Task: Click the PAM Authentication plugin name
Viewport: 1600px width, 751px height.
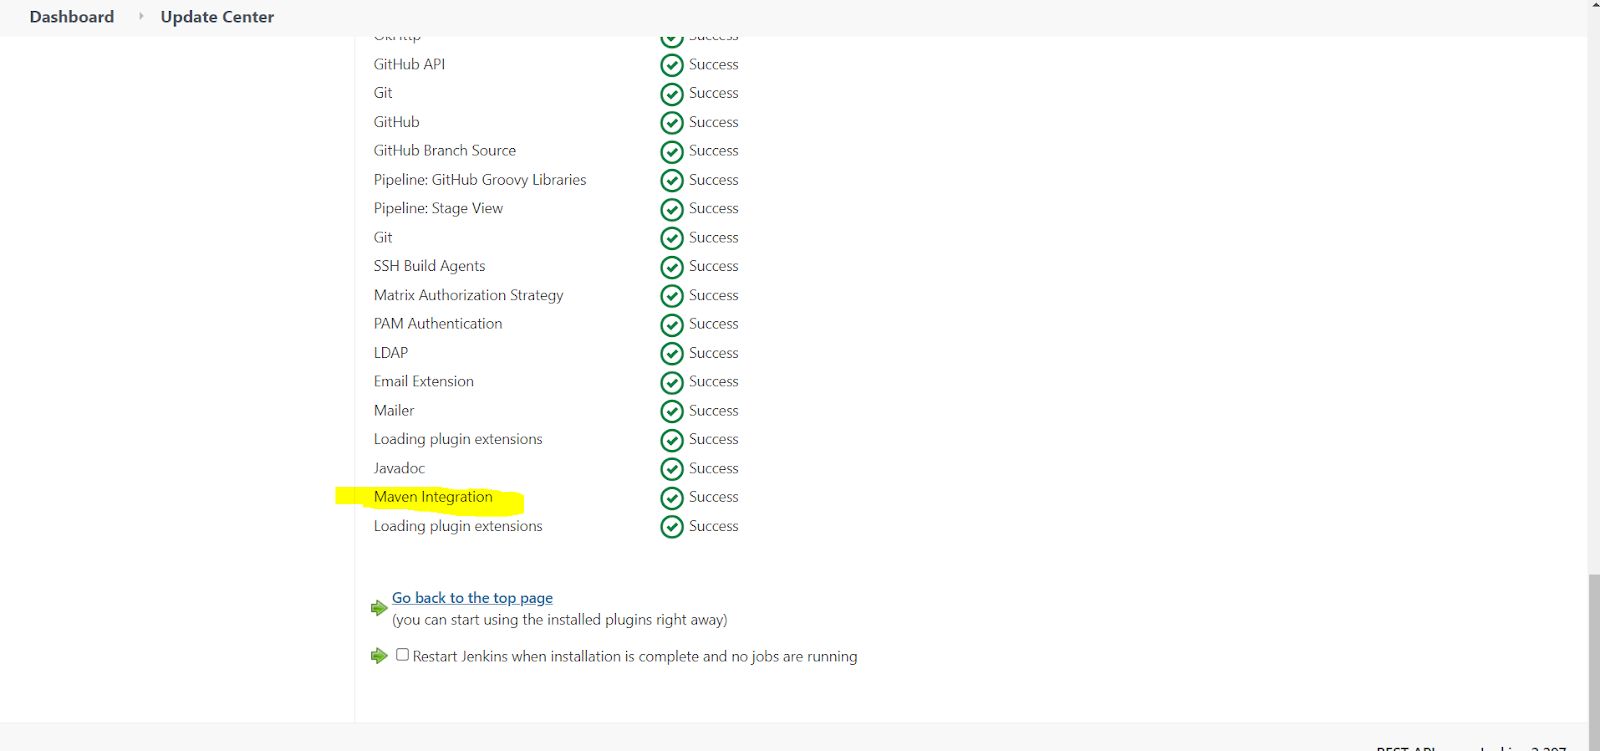Action: [x=438, y=323]
